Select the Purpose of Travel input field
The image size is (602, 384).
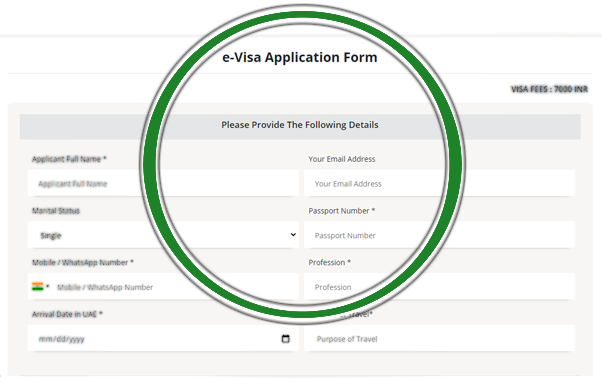[439, 339]
